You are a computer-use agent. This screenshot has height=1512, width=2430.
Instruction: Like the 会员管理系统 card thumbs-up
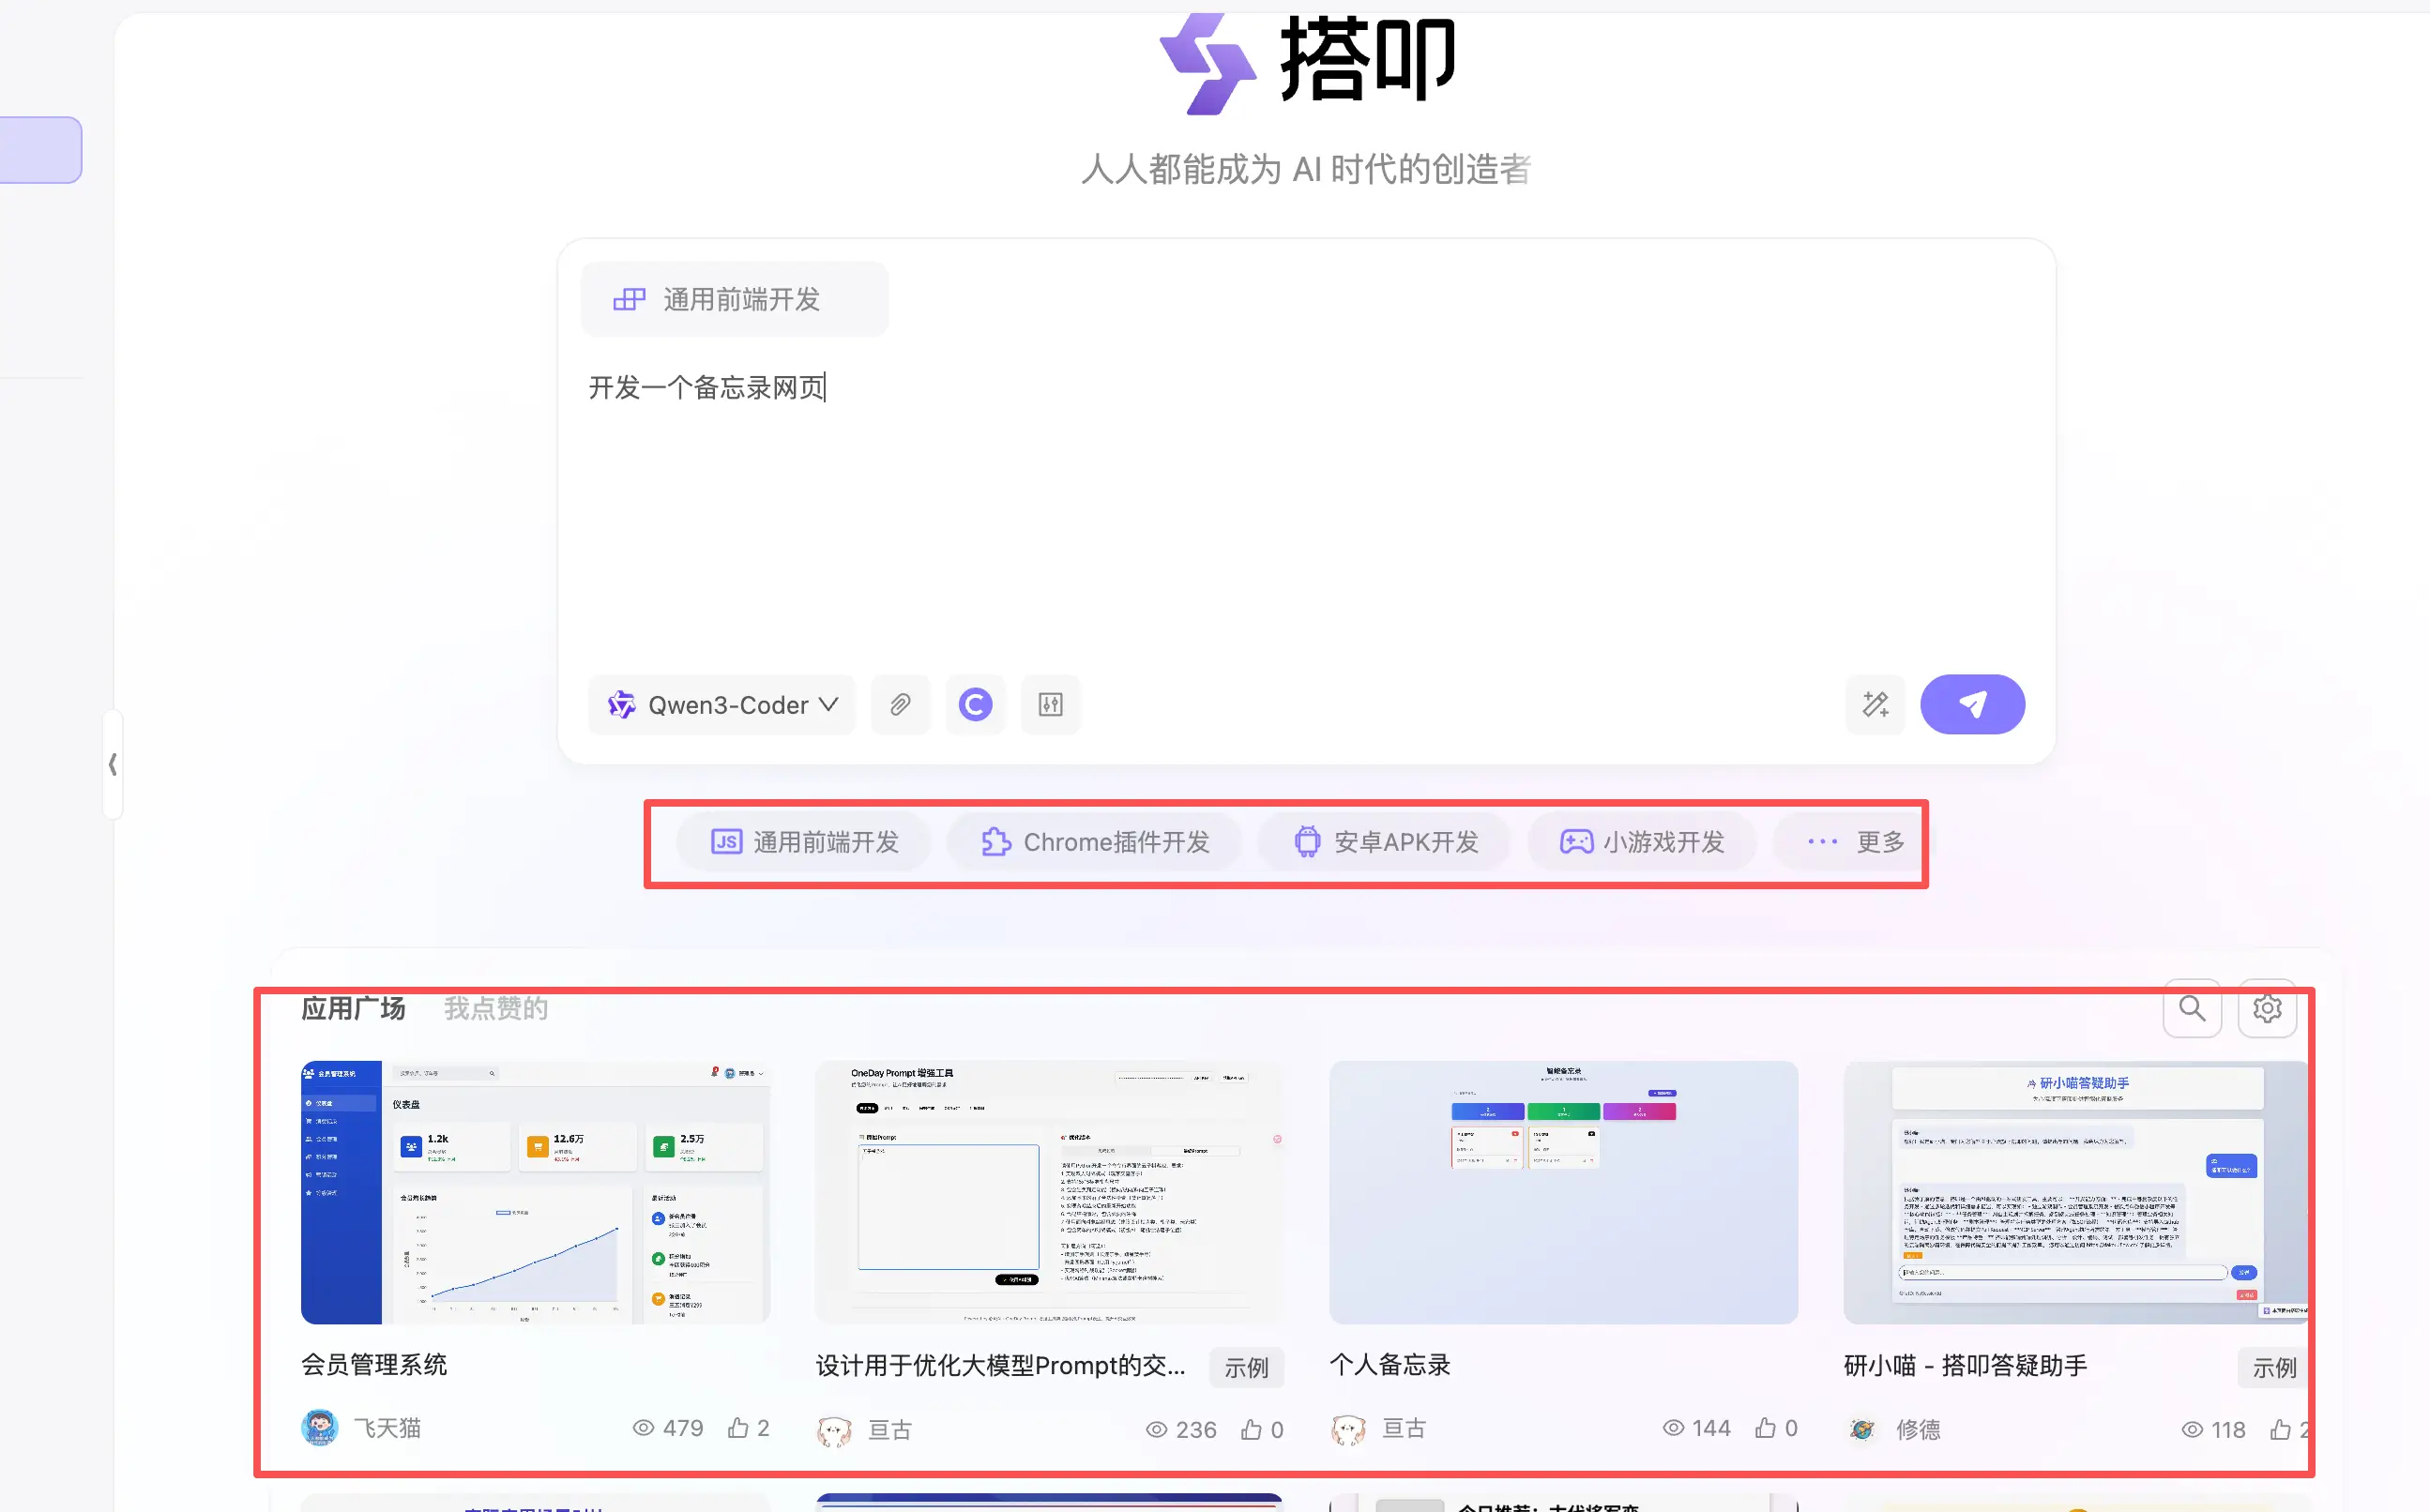pyautogui.click(x=738, y=1428)
